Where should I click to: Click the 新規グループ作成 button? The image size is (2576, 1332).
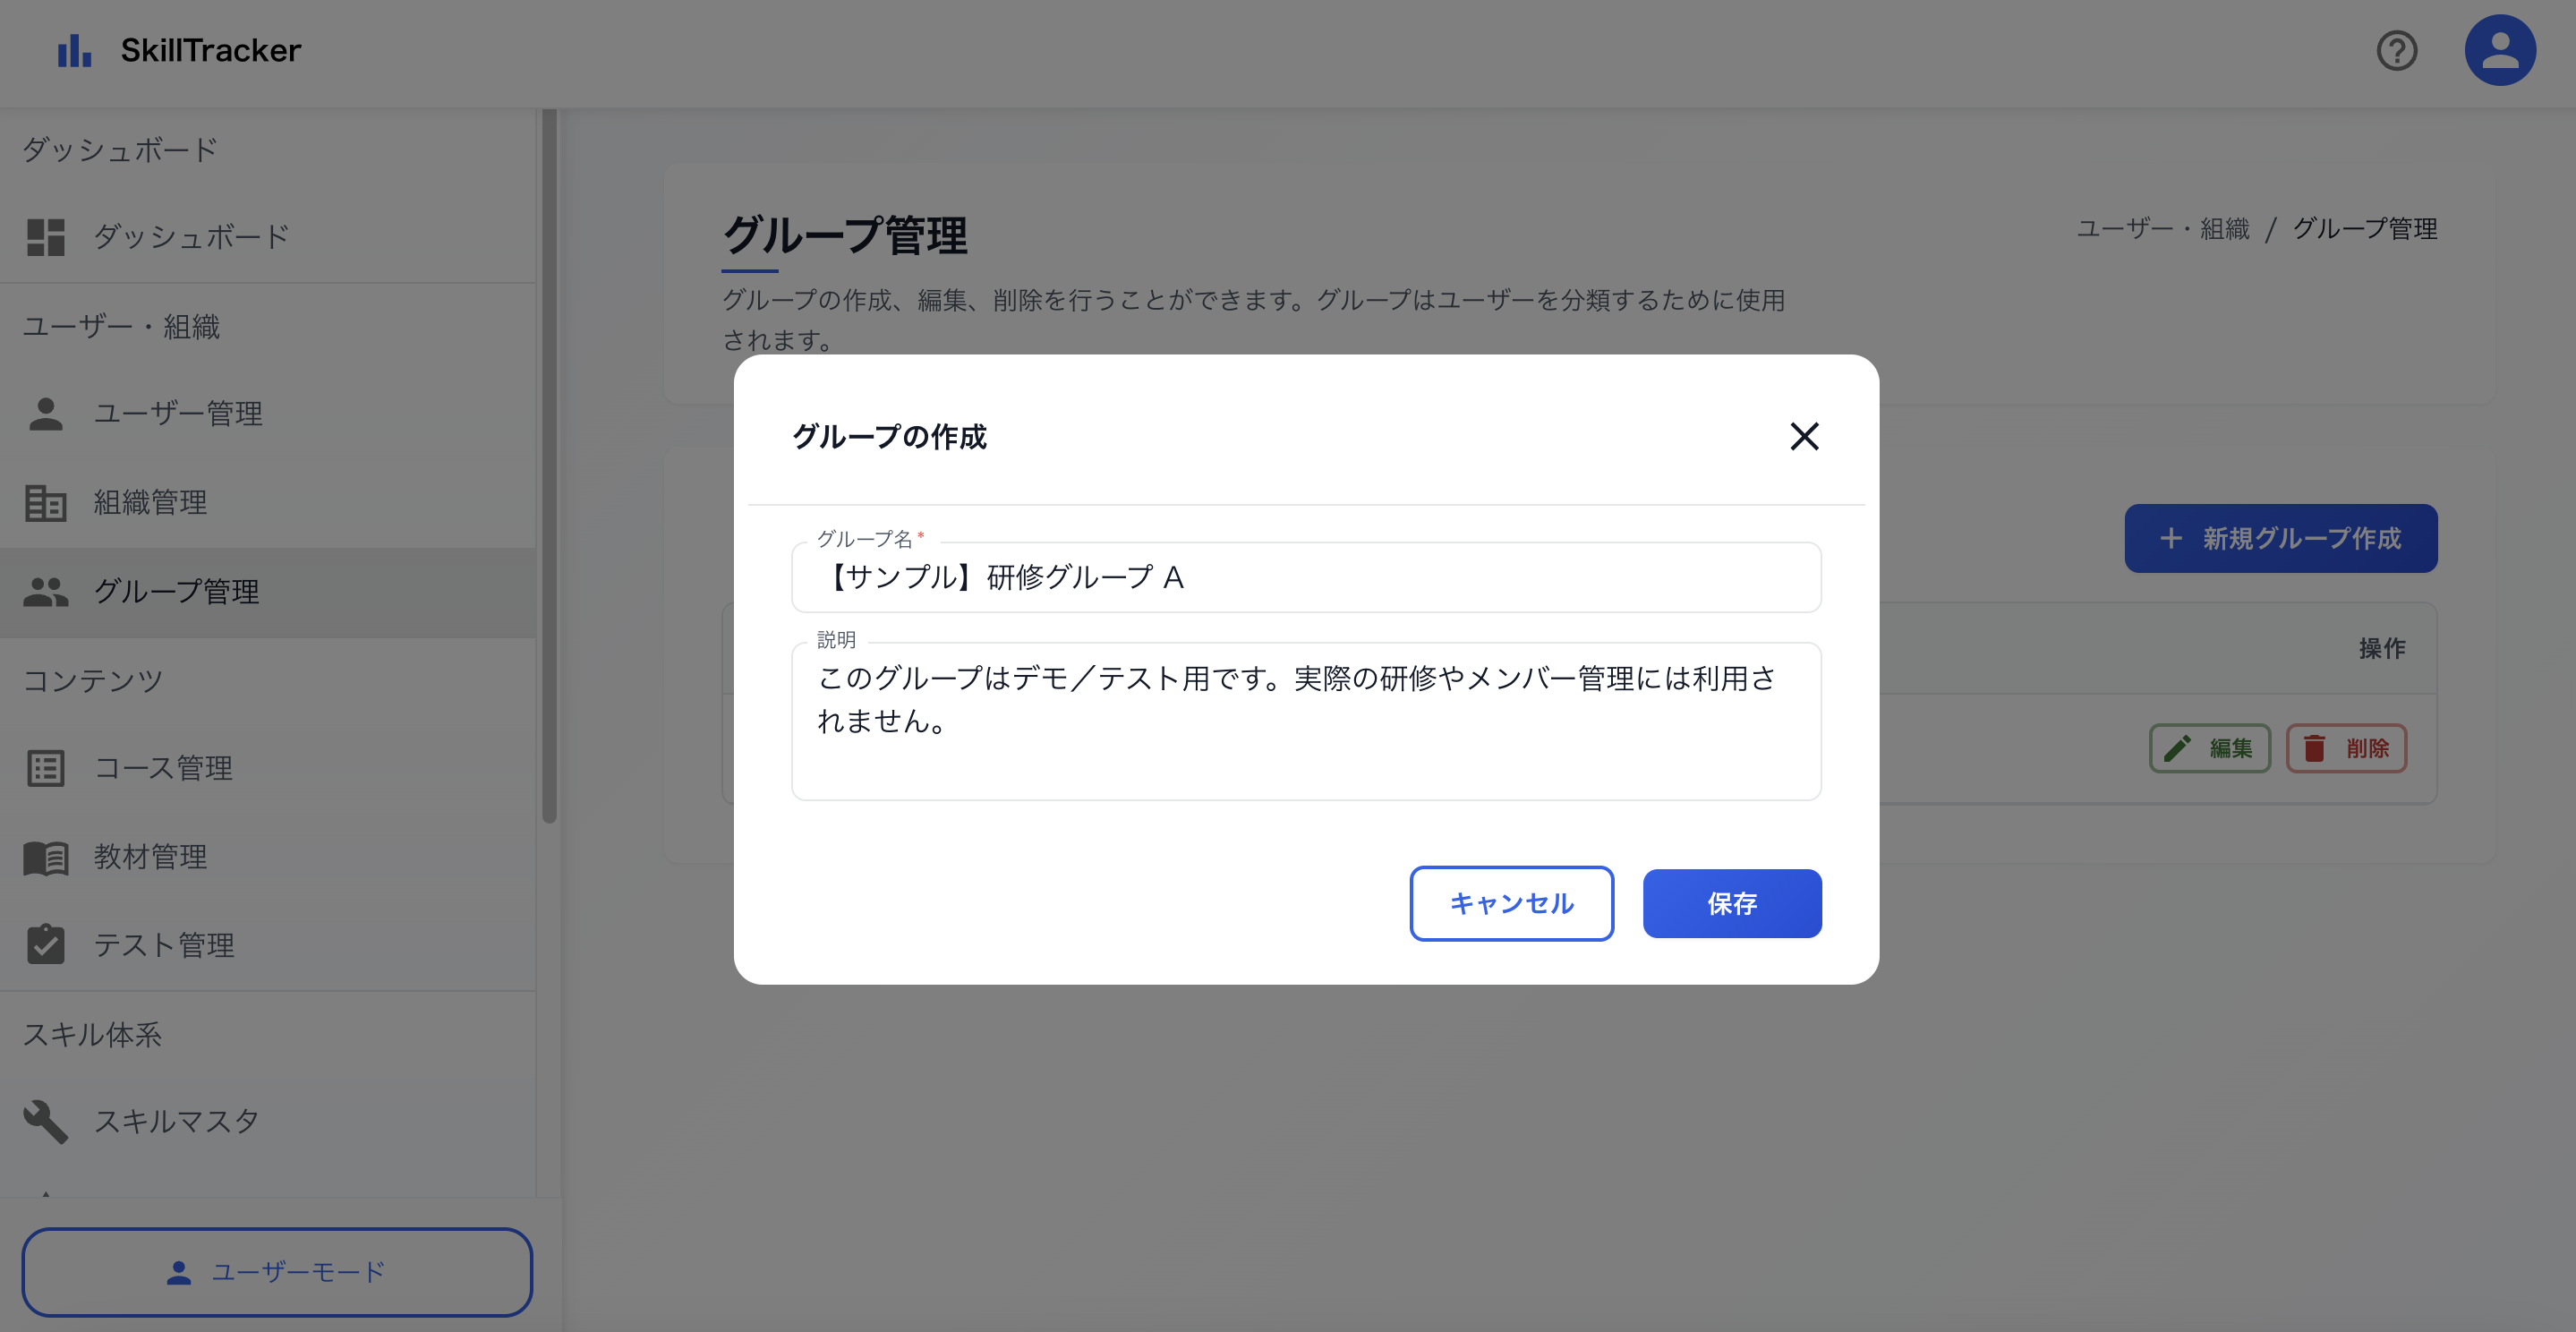point(2281,539)
